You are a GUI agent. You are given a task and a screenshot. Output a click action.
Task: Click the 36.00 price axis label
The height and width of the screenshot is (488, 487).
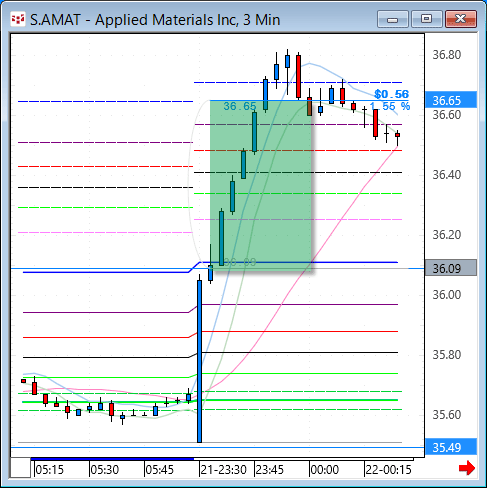(447, 295)
